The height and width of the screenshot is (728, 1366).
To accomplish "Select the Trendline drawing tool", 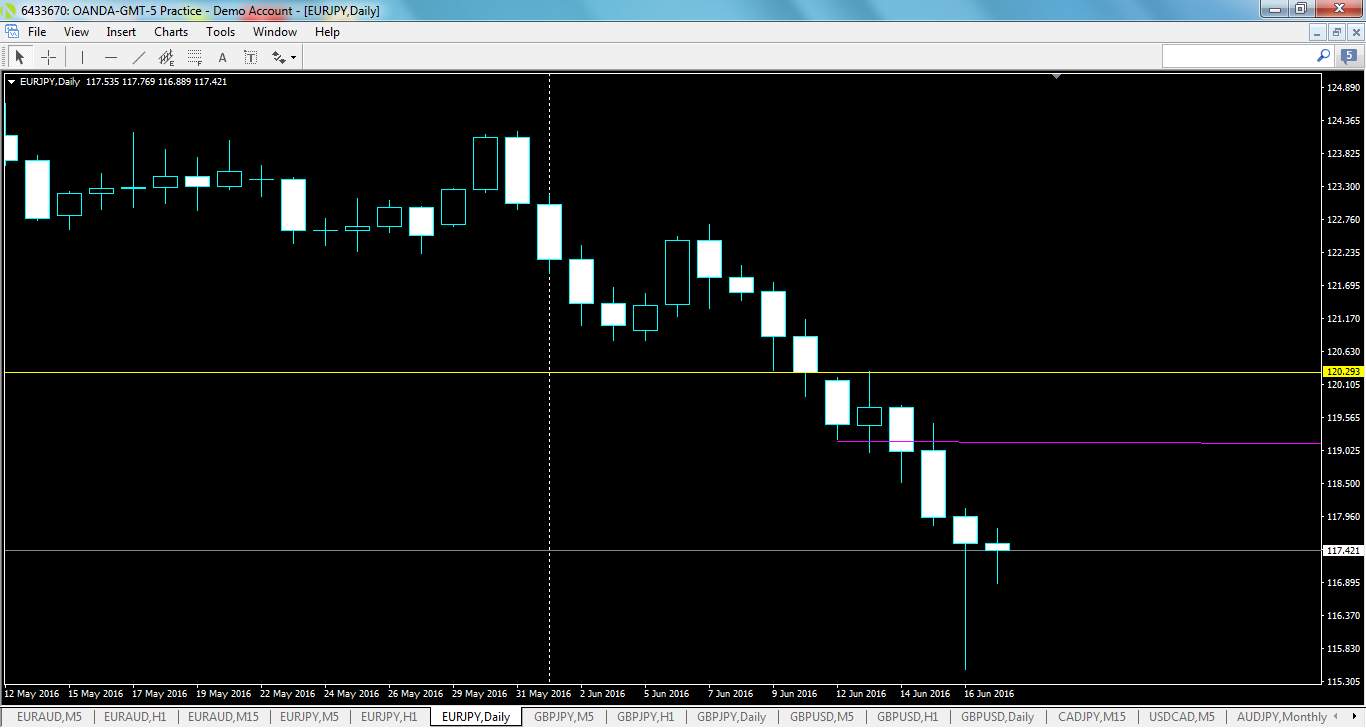I will [x=138, y=56].
